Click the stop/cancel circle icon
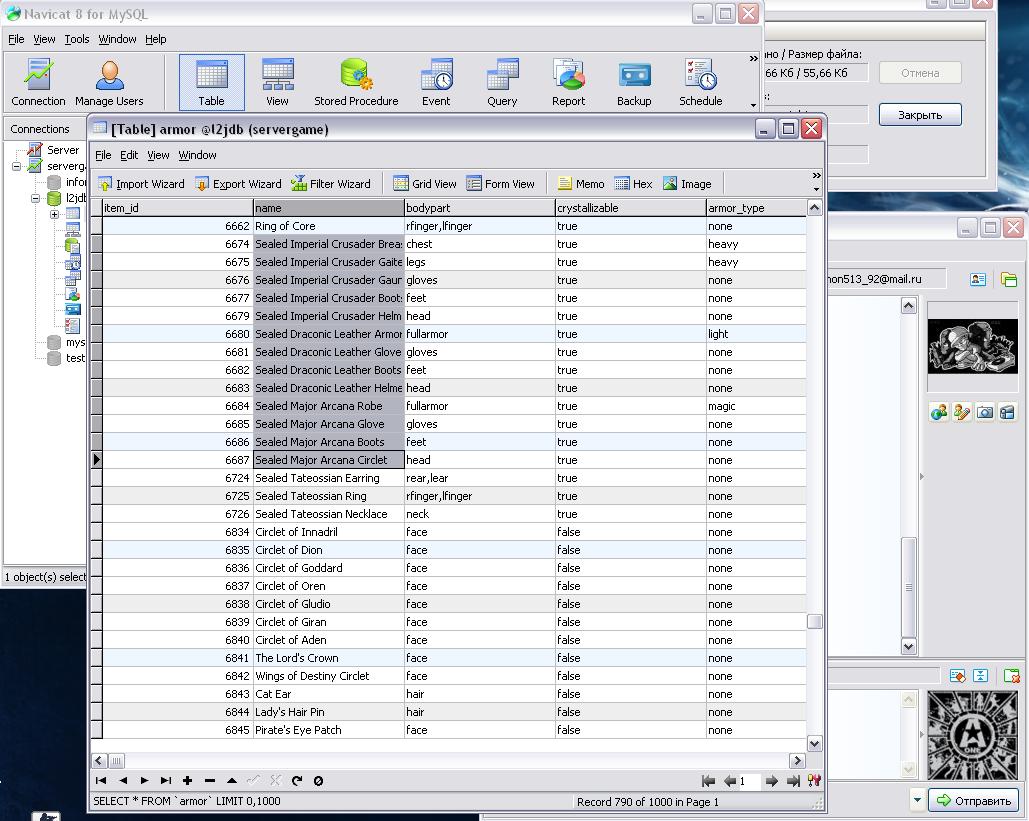The width and height of the screenshot is (1029, 821). point(318,780)
